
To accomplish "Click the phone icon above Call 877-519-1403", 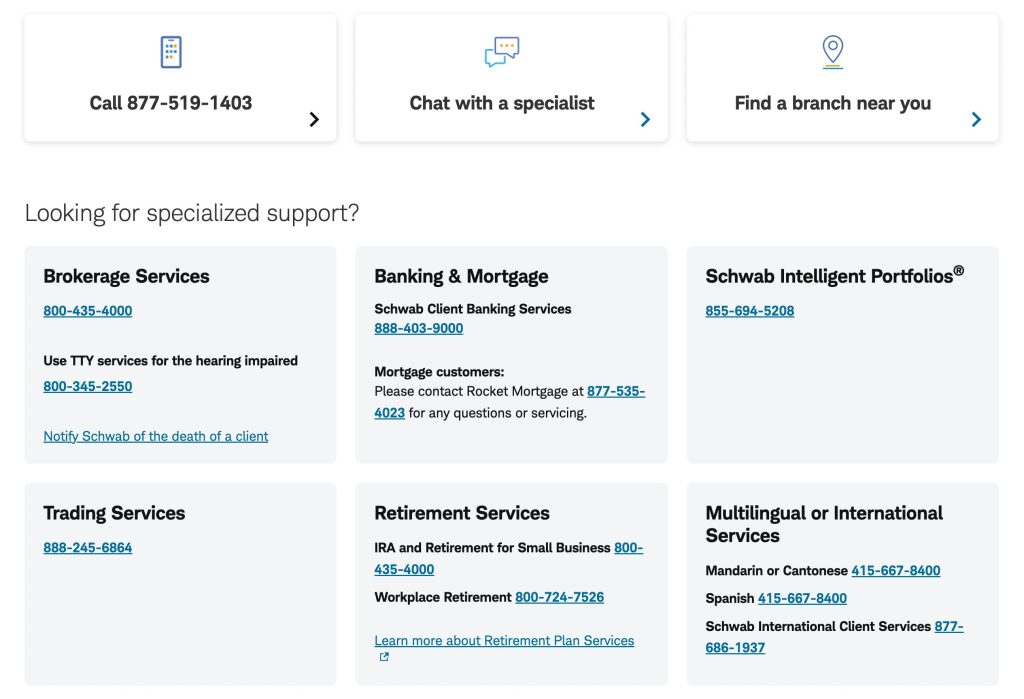I will coord(171,52).
